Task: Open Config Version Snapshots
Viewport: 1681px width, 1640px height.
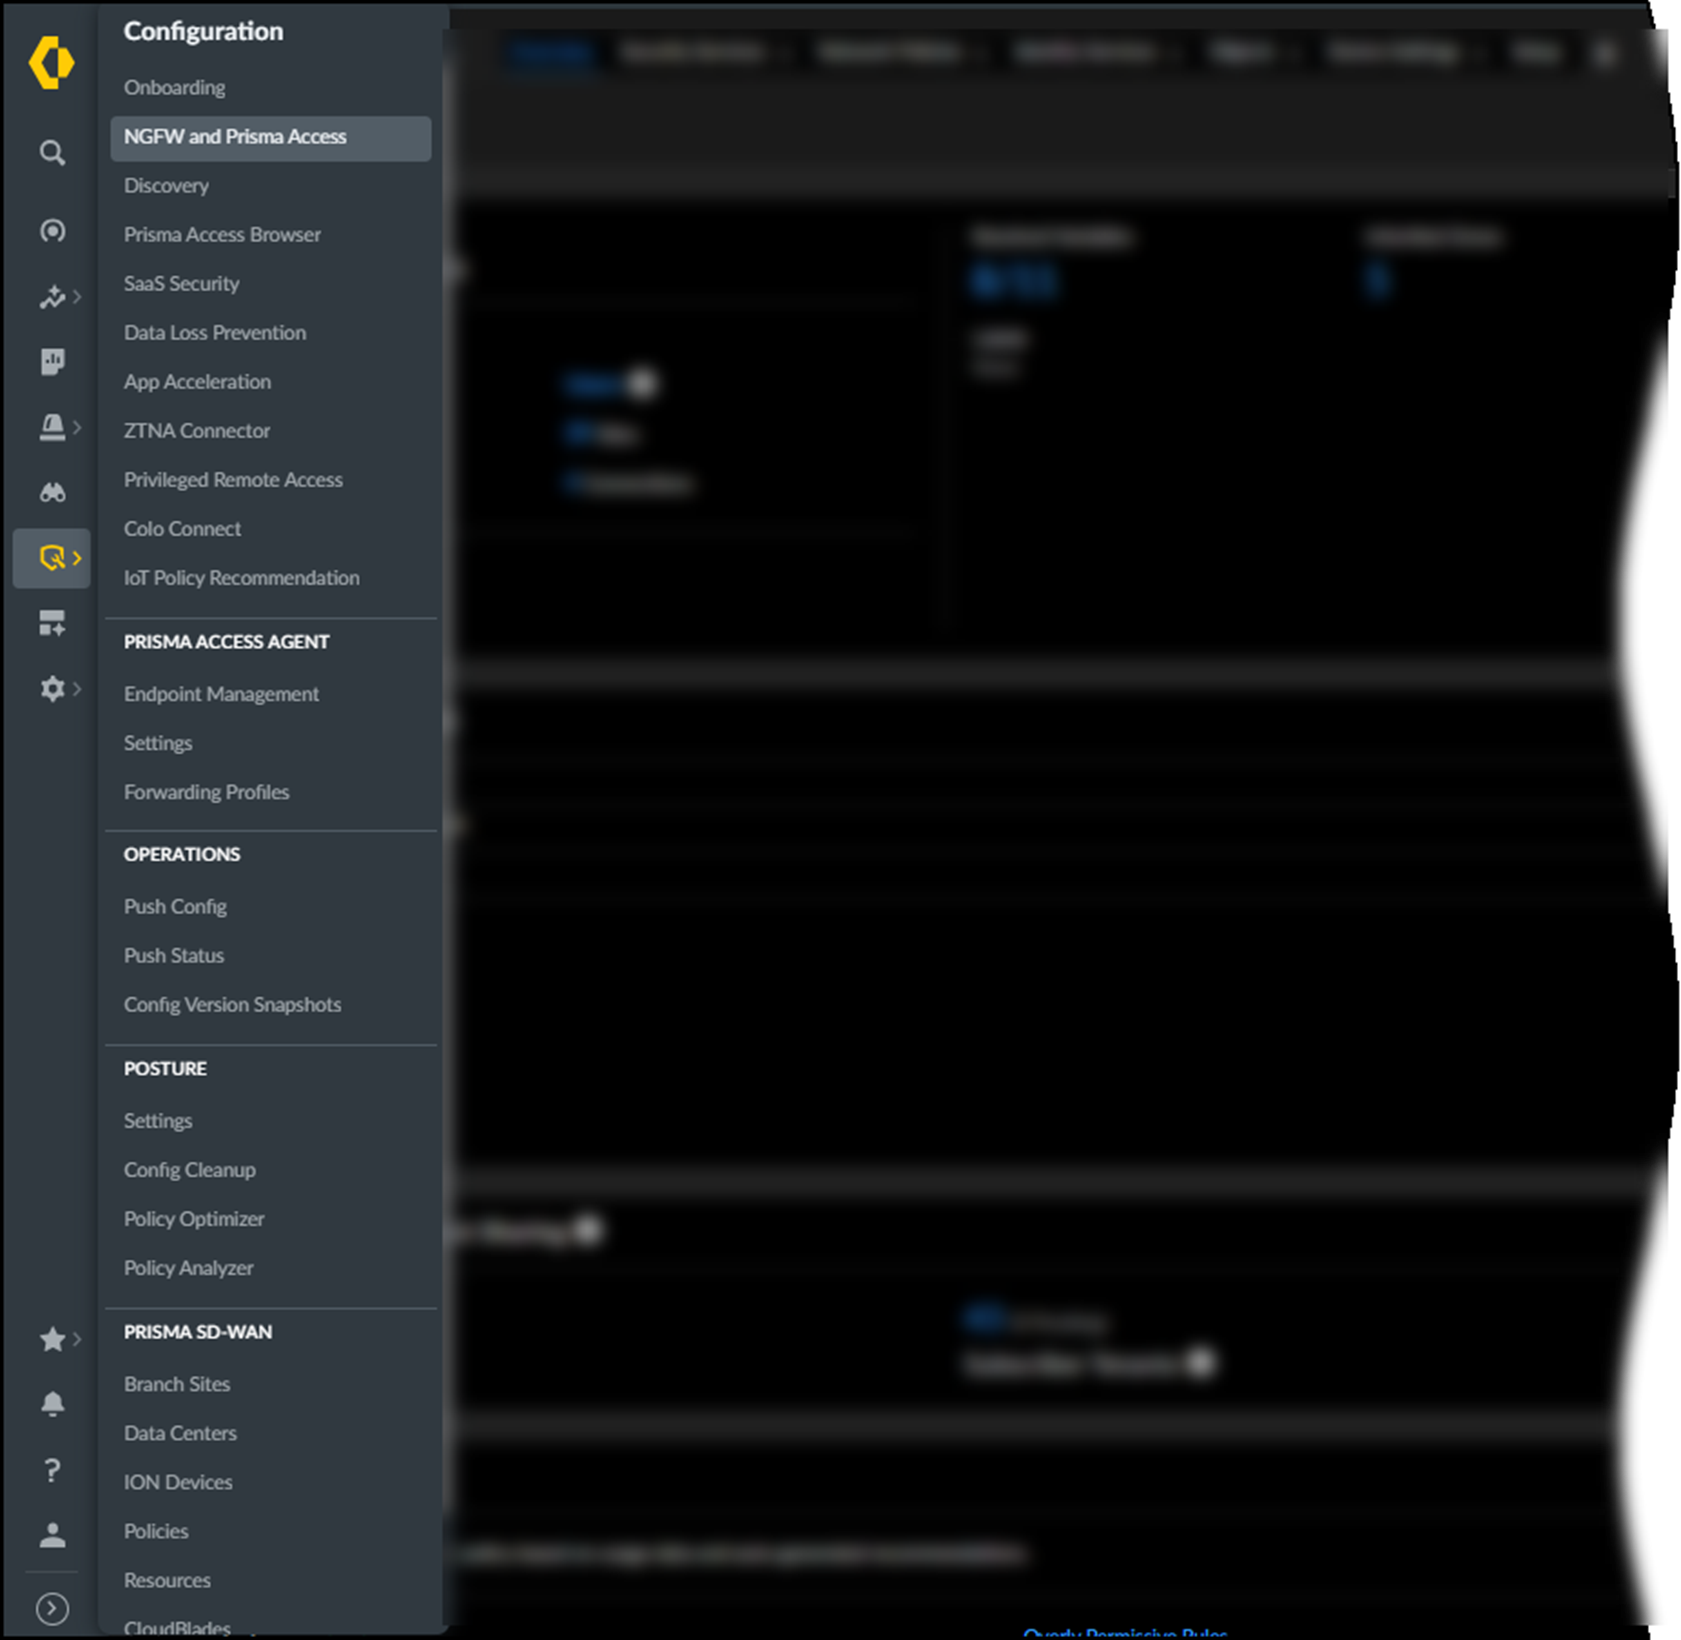Action: pos(232,1004)
